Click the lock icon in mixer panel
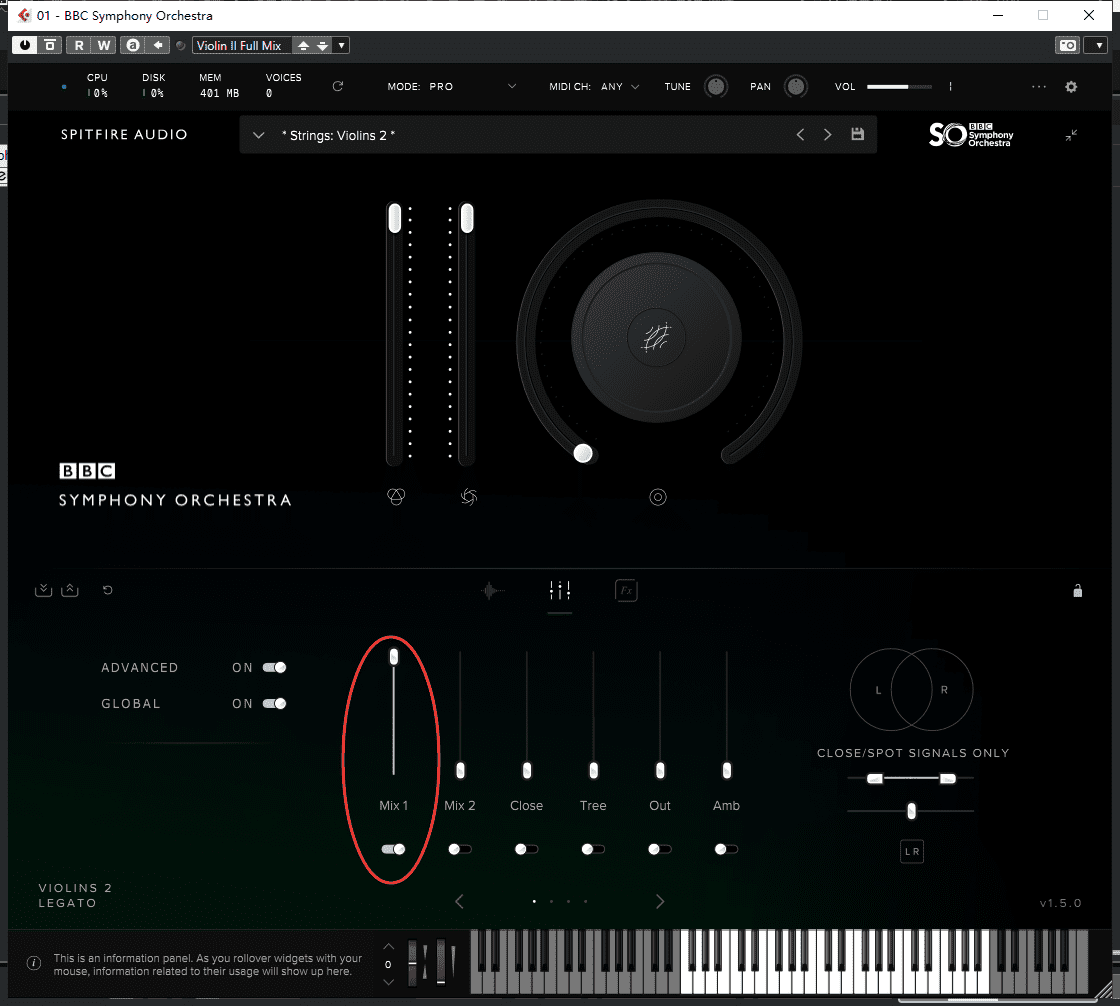 [1077, 591]
